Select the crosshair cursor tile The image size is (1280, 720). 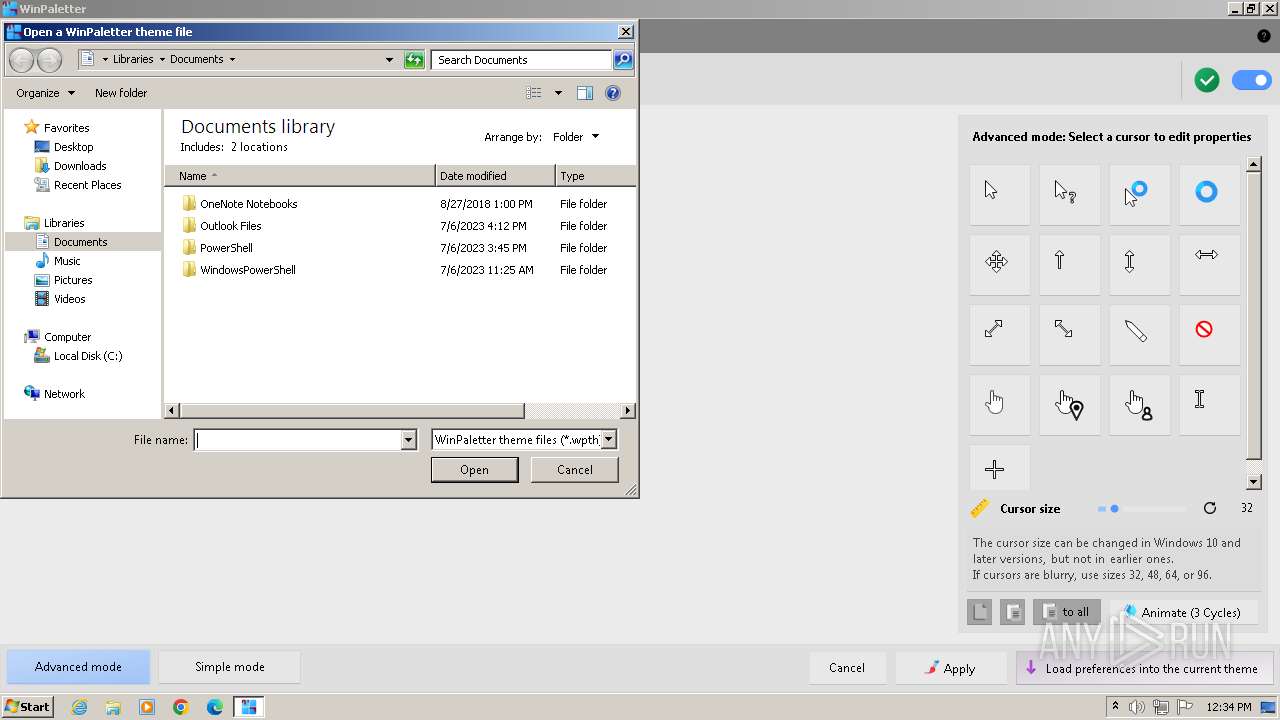999,468
